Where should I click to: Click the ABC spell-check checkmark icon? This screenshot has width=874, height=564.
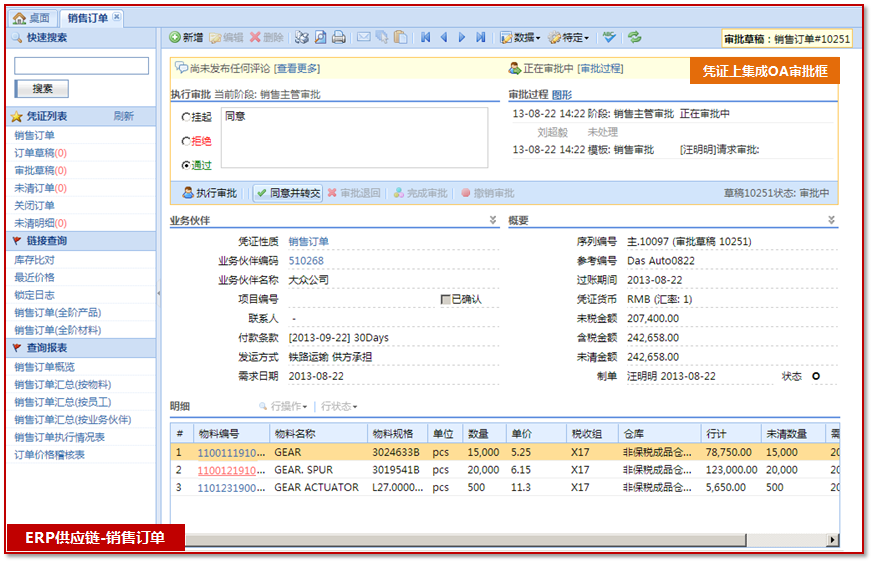(x=609, y=37)
